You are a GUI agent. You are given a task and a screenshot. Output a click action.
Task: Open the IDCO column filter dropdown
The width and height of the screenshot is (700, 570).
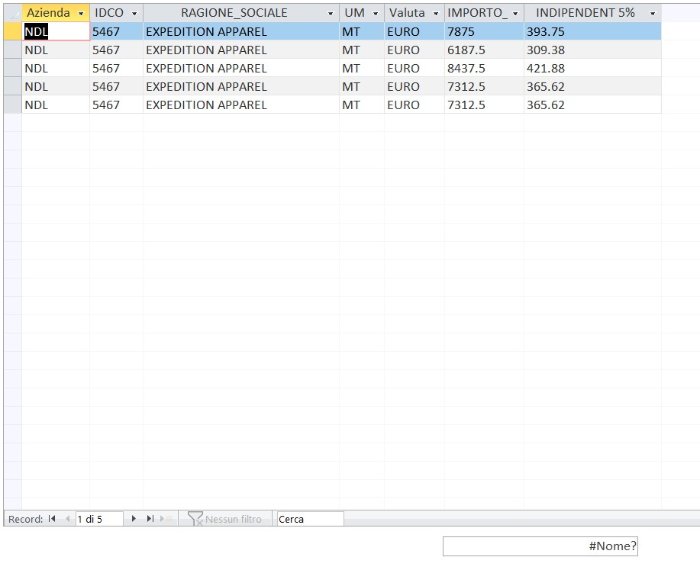[x=134, y=13]
